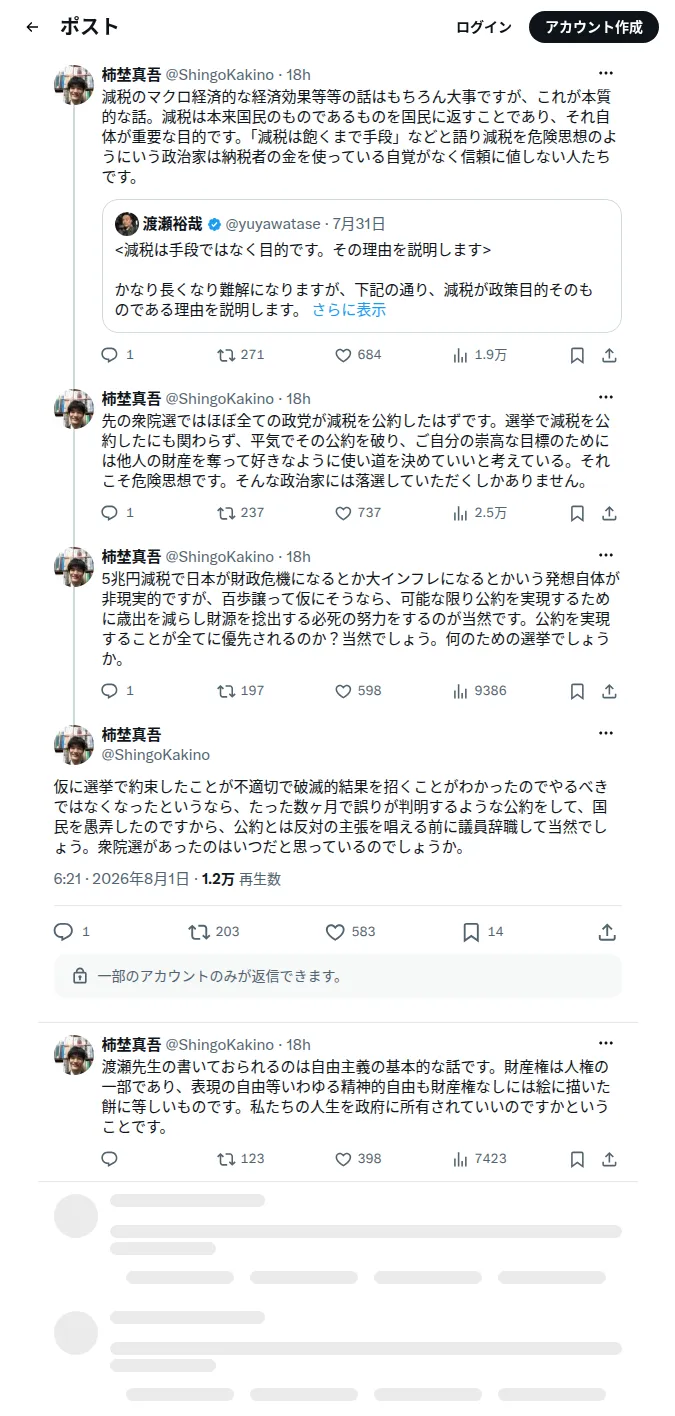Open more options menu on the main post
675x1416 pixels.
[606, 733]
